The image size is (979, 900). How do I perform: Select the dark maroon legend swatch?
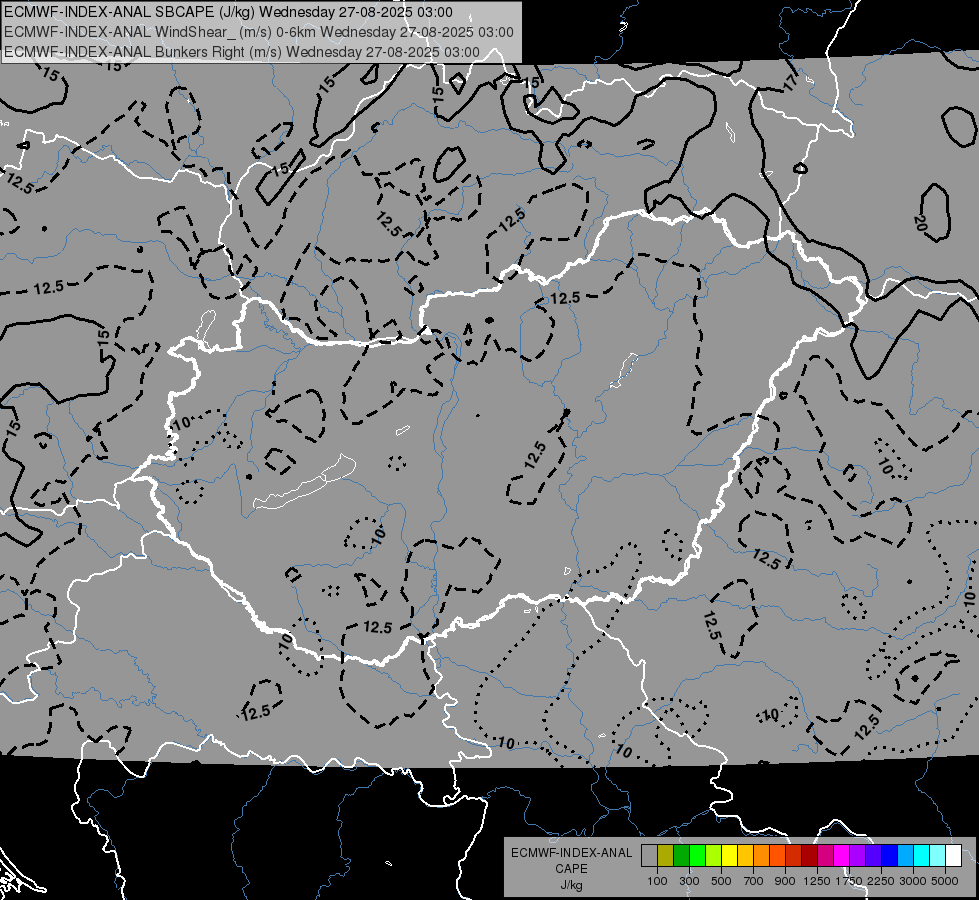pyautogui.click(x=809, y=856)
